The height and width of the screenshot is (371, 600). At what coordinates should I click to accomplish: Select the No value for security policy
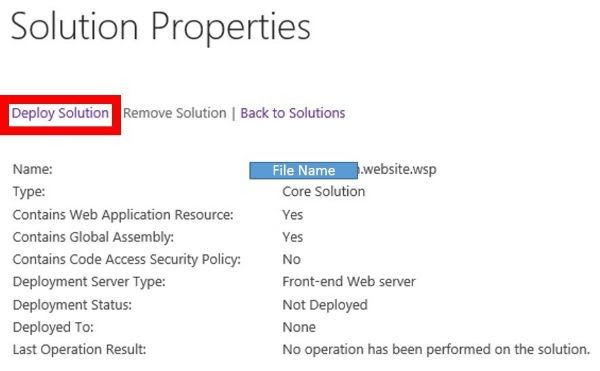coord(292,259)
